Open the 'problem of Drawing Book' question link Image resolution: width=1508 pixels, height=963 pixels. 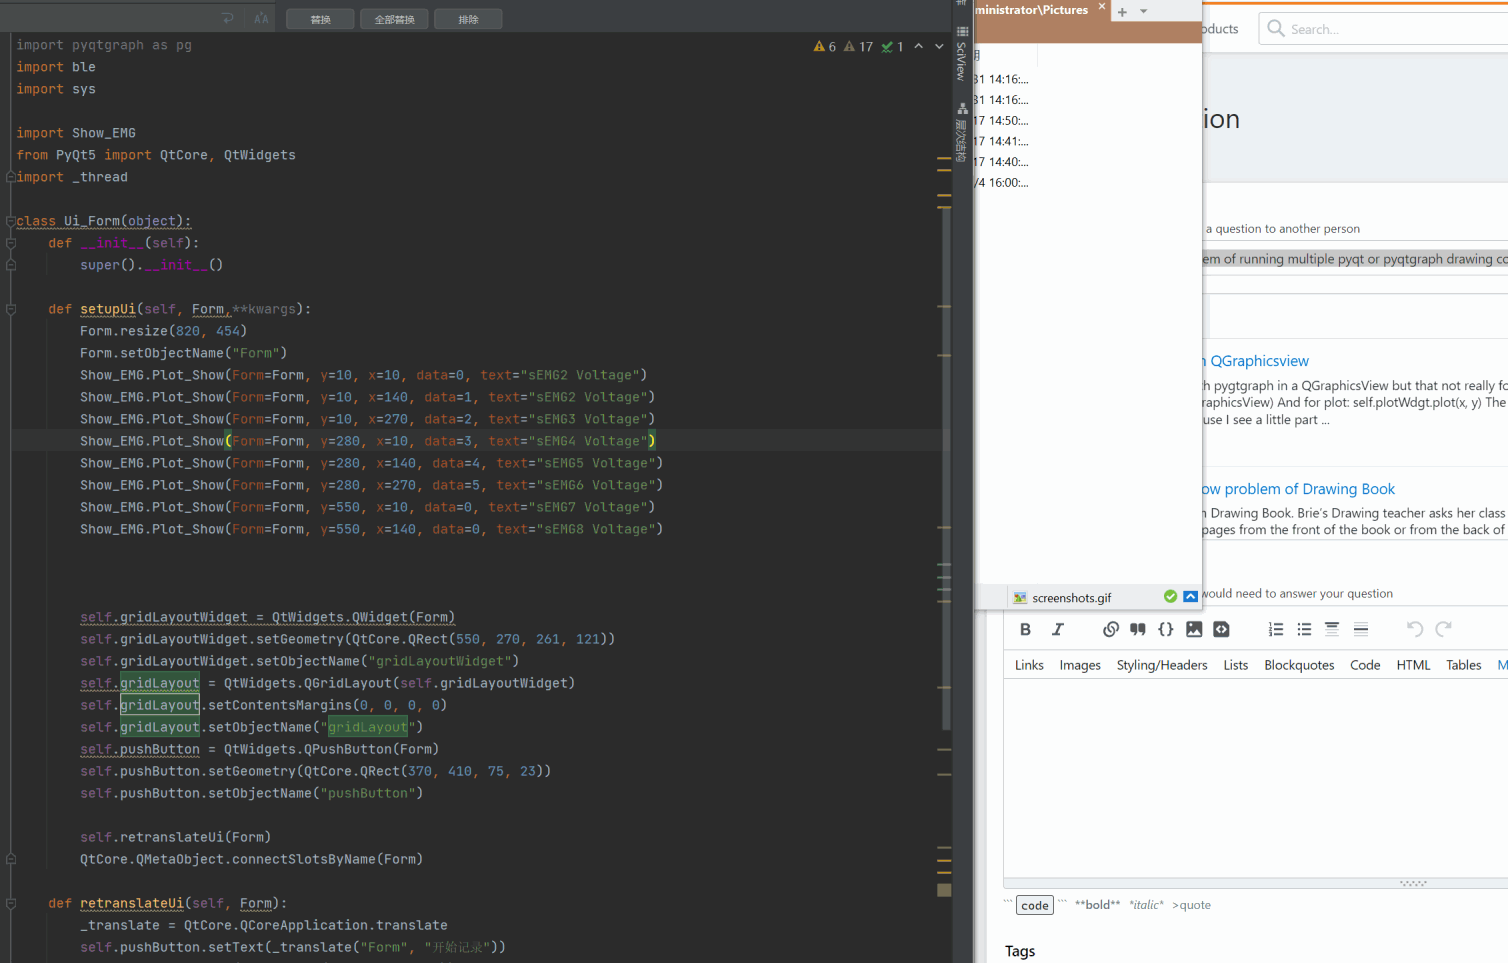[1298, 489]
